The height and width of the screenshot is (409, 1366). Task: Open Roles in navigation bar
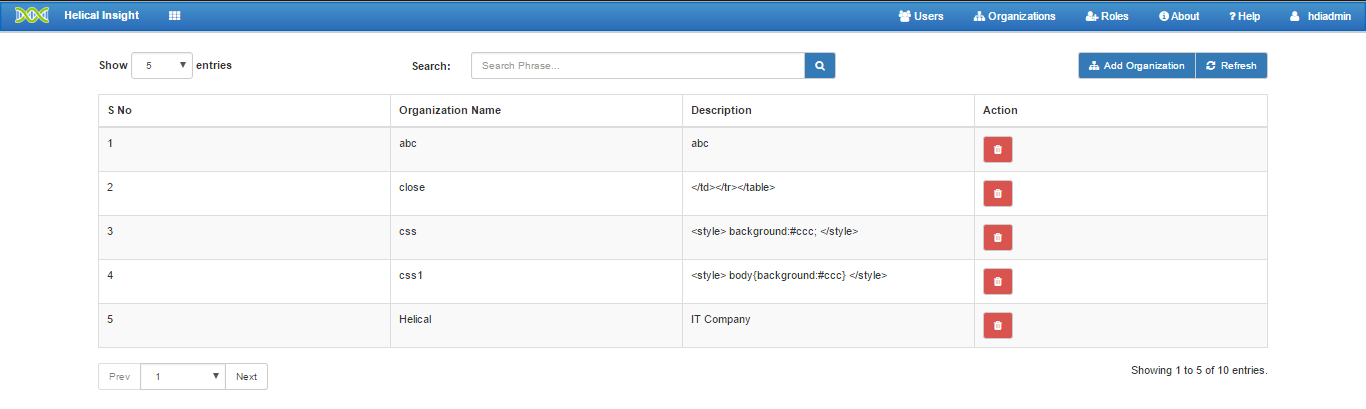click(1107, 16)
